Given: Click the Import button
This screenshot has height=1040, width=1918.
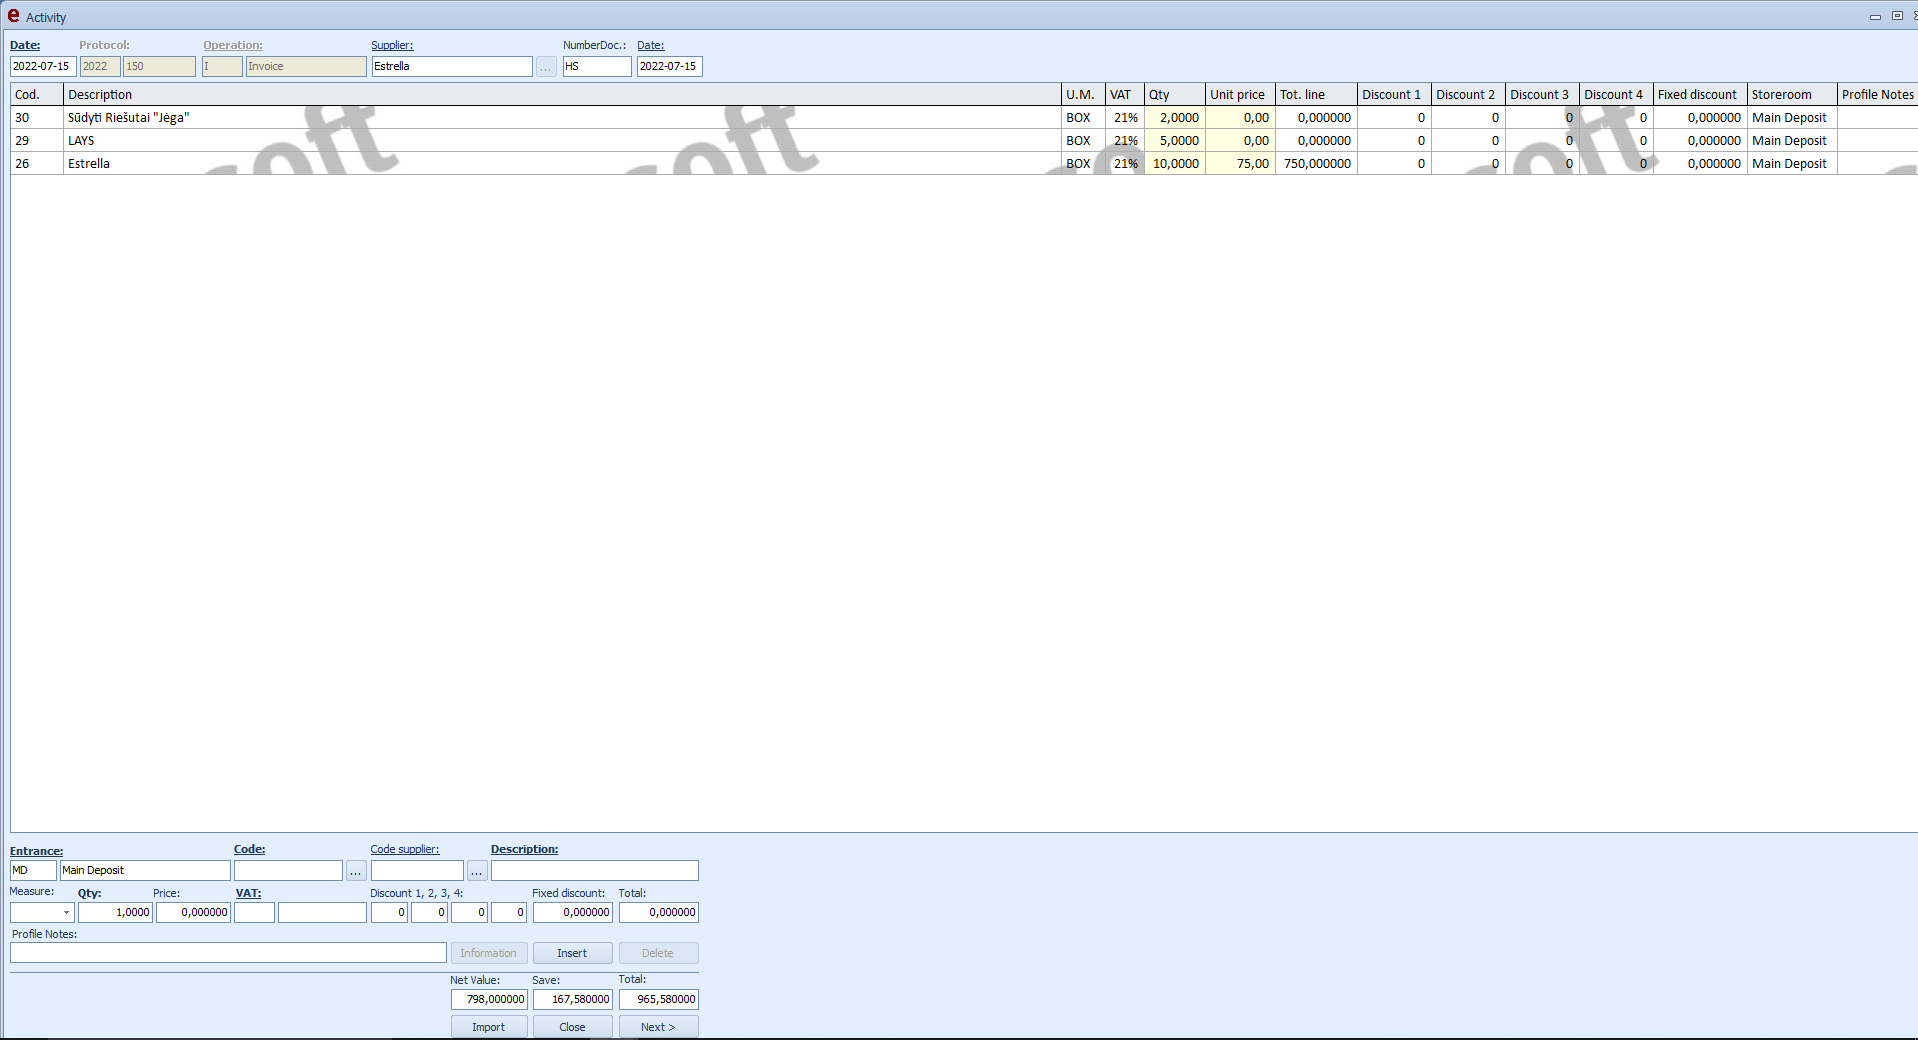Looking at the screenshot, I should click(x=489, y=1027).
